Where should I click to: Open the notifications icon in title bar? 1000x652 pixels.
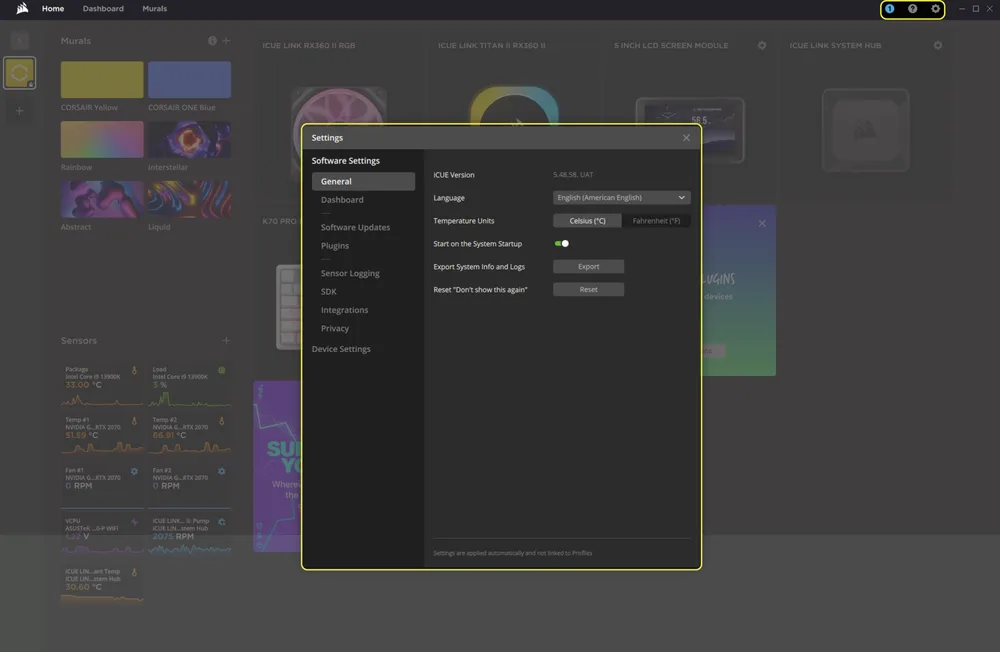click(x=890, y=9)
